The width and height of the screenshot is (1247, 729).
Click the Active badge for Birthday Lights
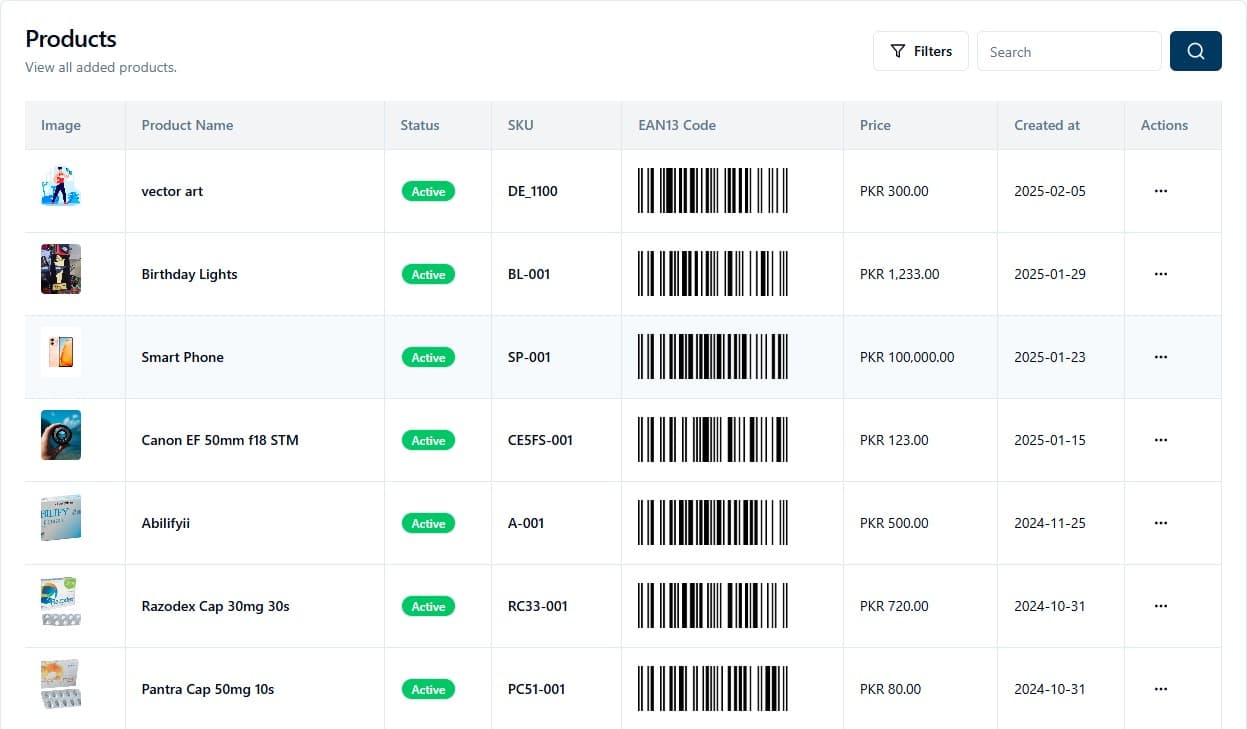pyautogui.click(x=428, y=274)
